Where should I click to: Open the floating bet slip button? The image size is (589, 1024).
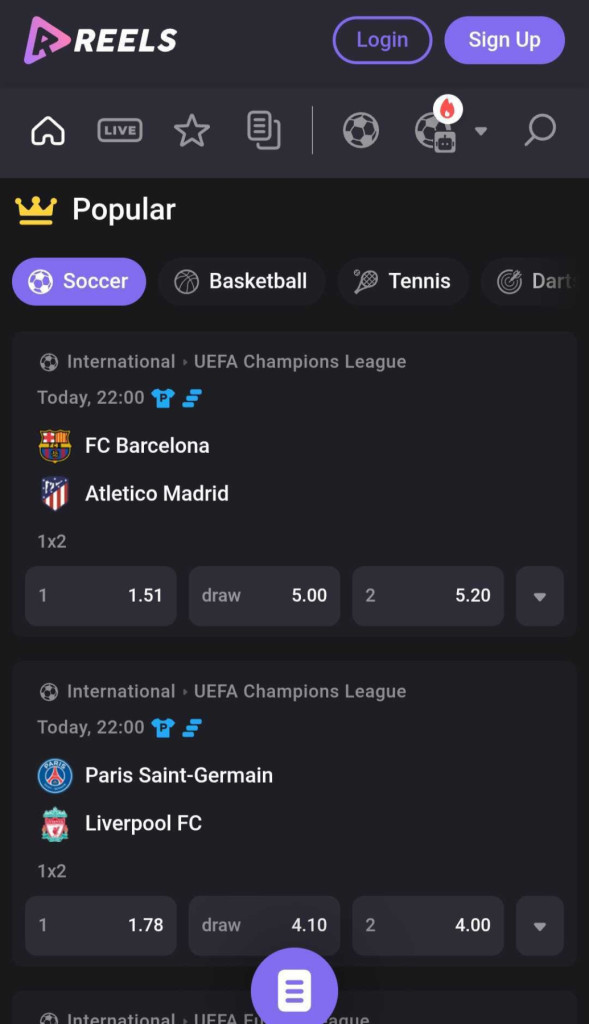point(294,989)
